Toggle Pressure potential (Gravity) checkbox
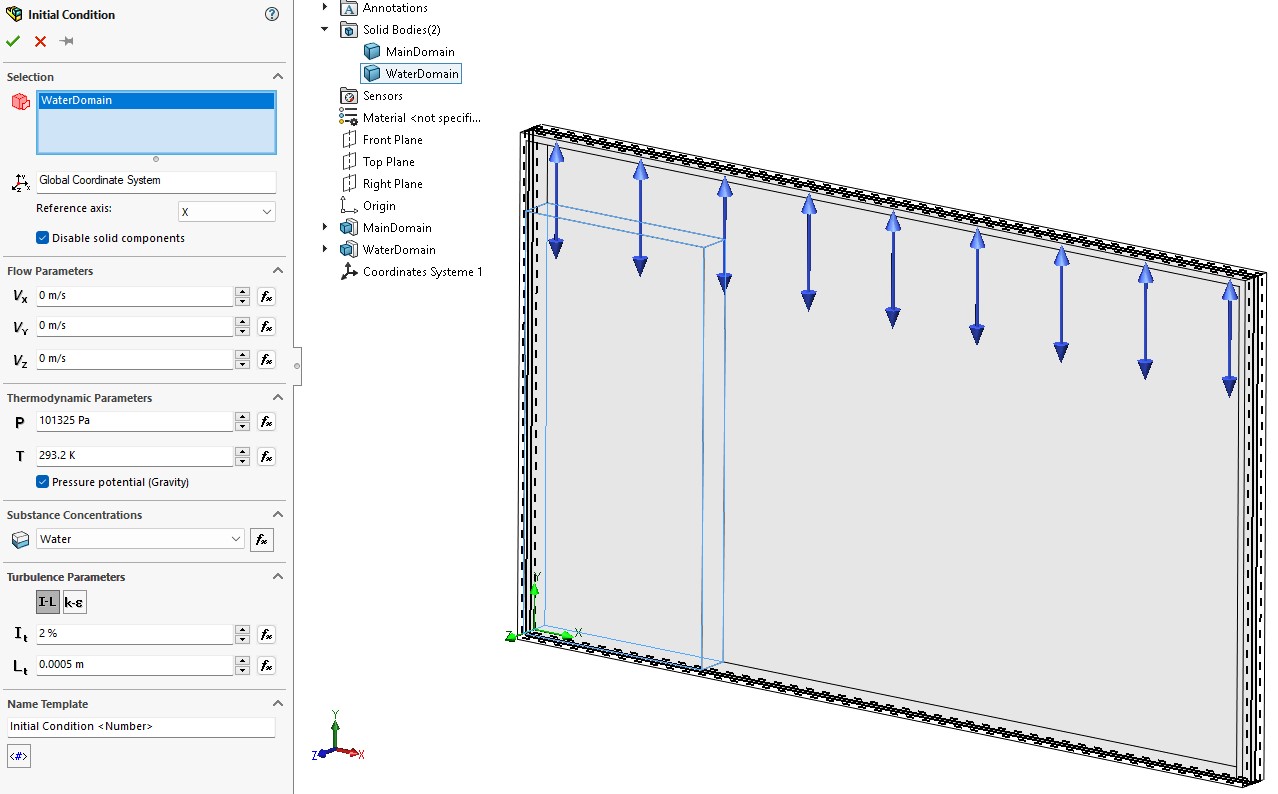Image resolution: width=1278 pixels, height=794 pixels. click(43, 482)
